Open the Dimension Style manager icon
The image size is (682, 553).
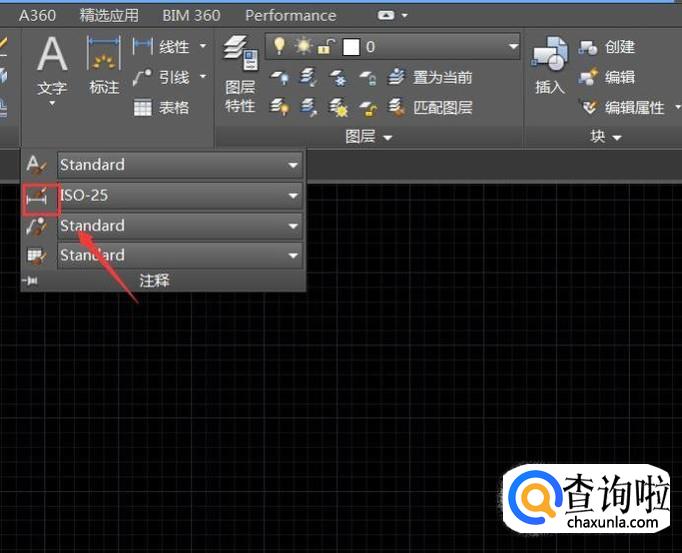coord(37,196)
